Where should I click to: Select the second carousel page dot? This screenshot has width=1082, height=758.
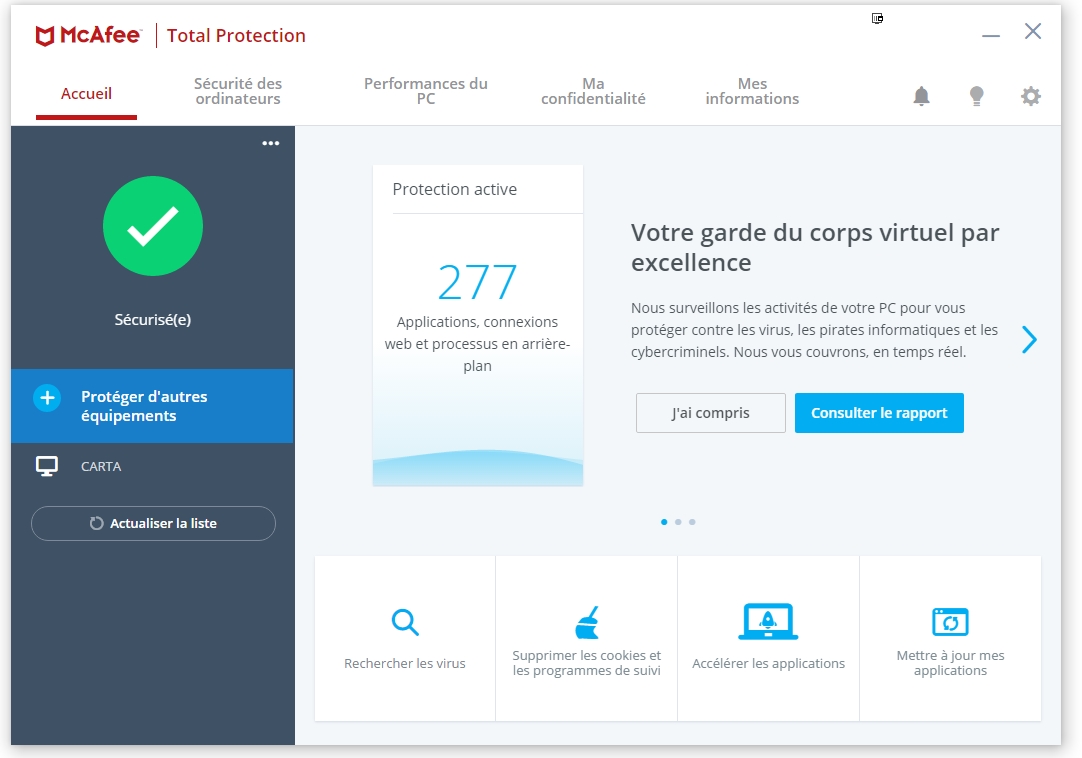tap(678, 522)
